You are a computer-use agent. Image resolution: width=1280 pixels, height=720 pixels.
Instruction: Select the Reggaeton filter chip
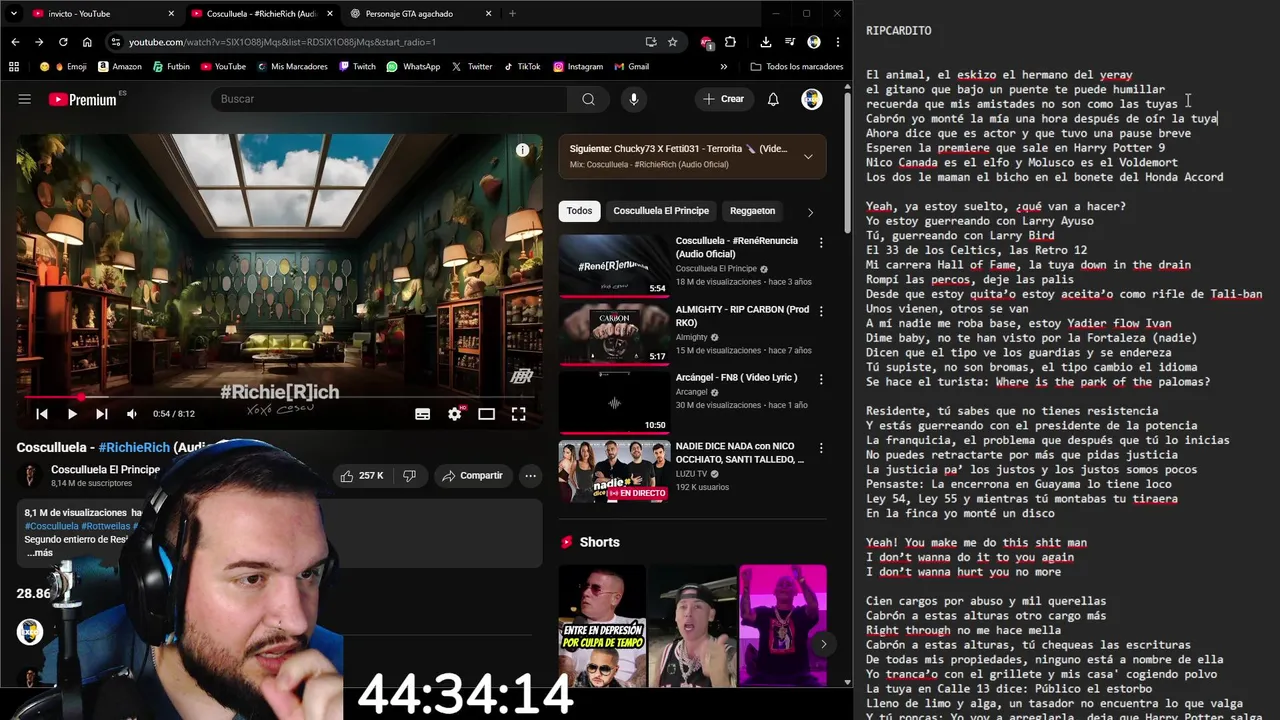coord(752,211)
